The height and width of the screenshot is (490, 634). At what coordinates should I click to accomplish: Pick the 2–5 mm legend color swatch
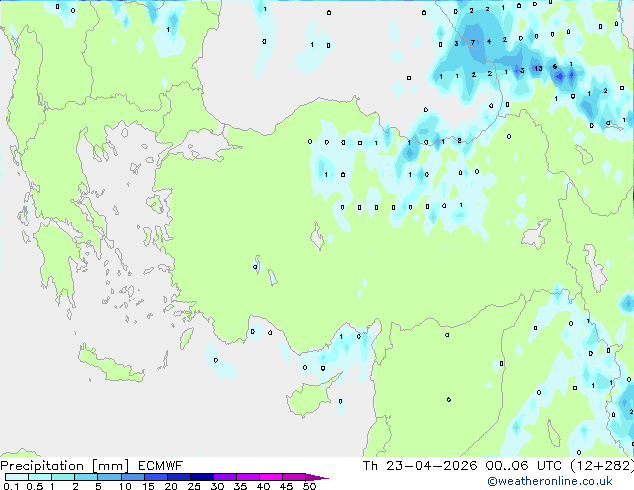[86, 477]
